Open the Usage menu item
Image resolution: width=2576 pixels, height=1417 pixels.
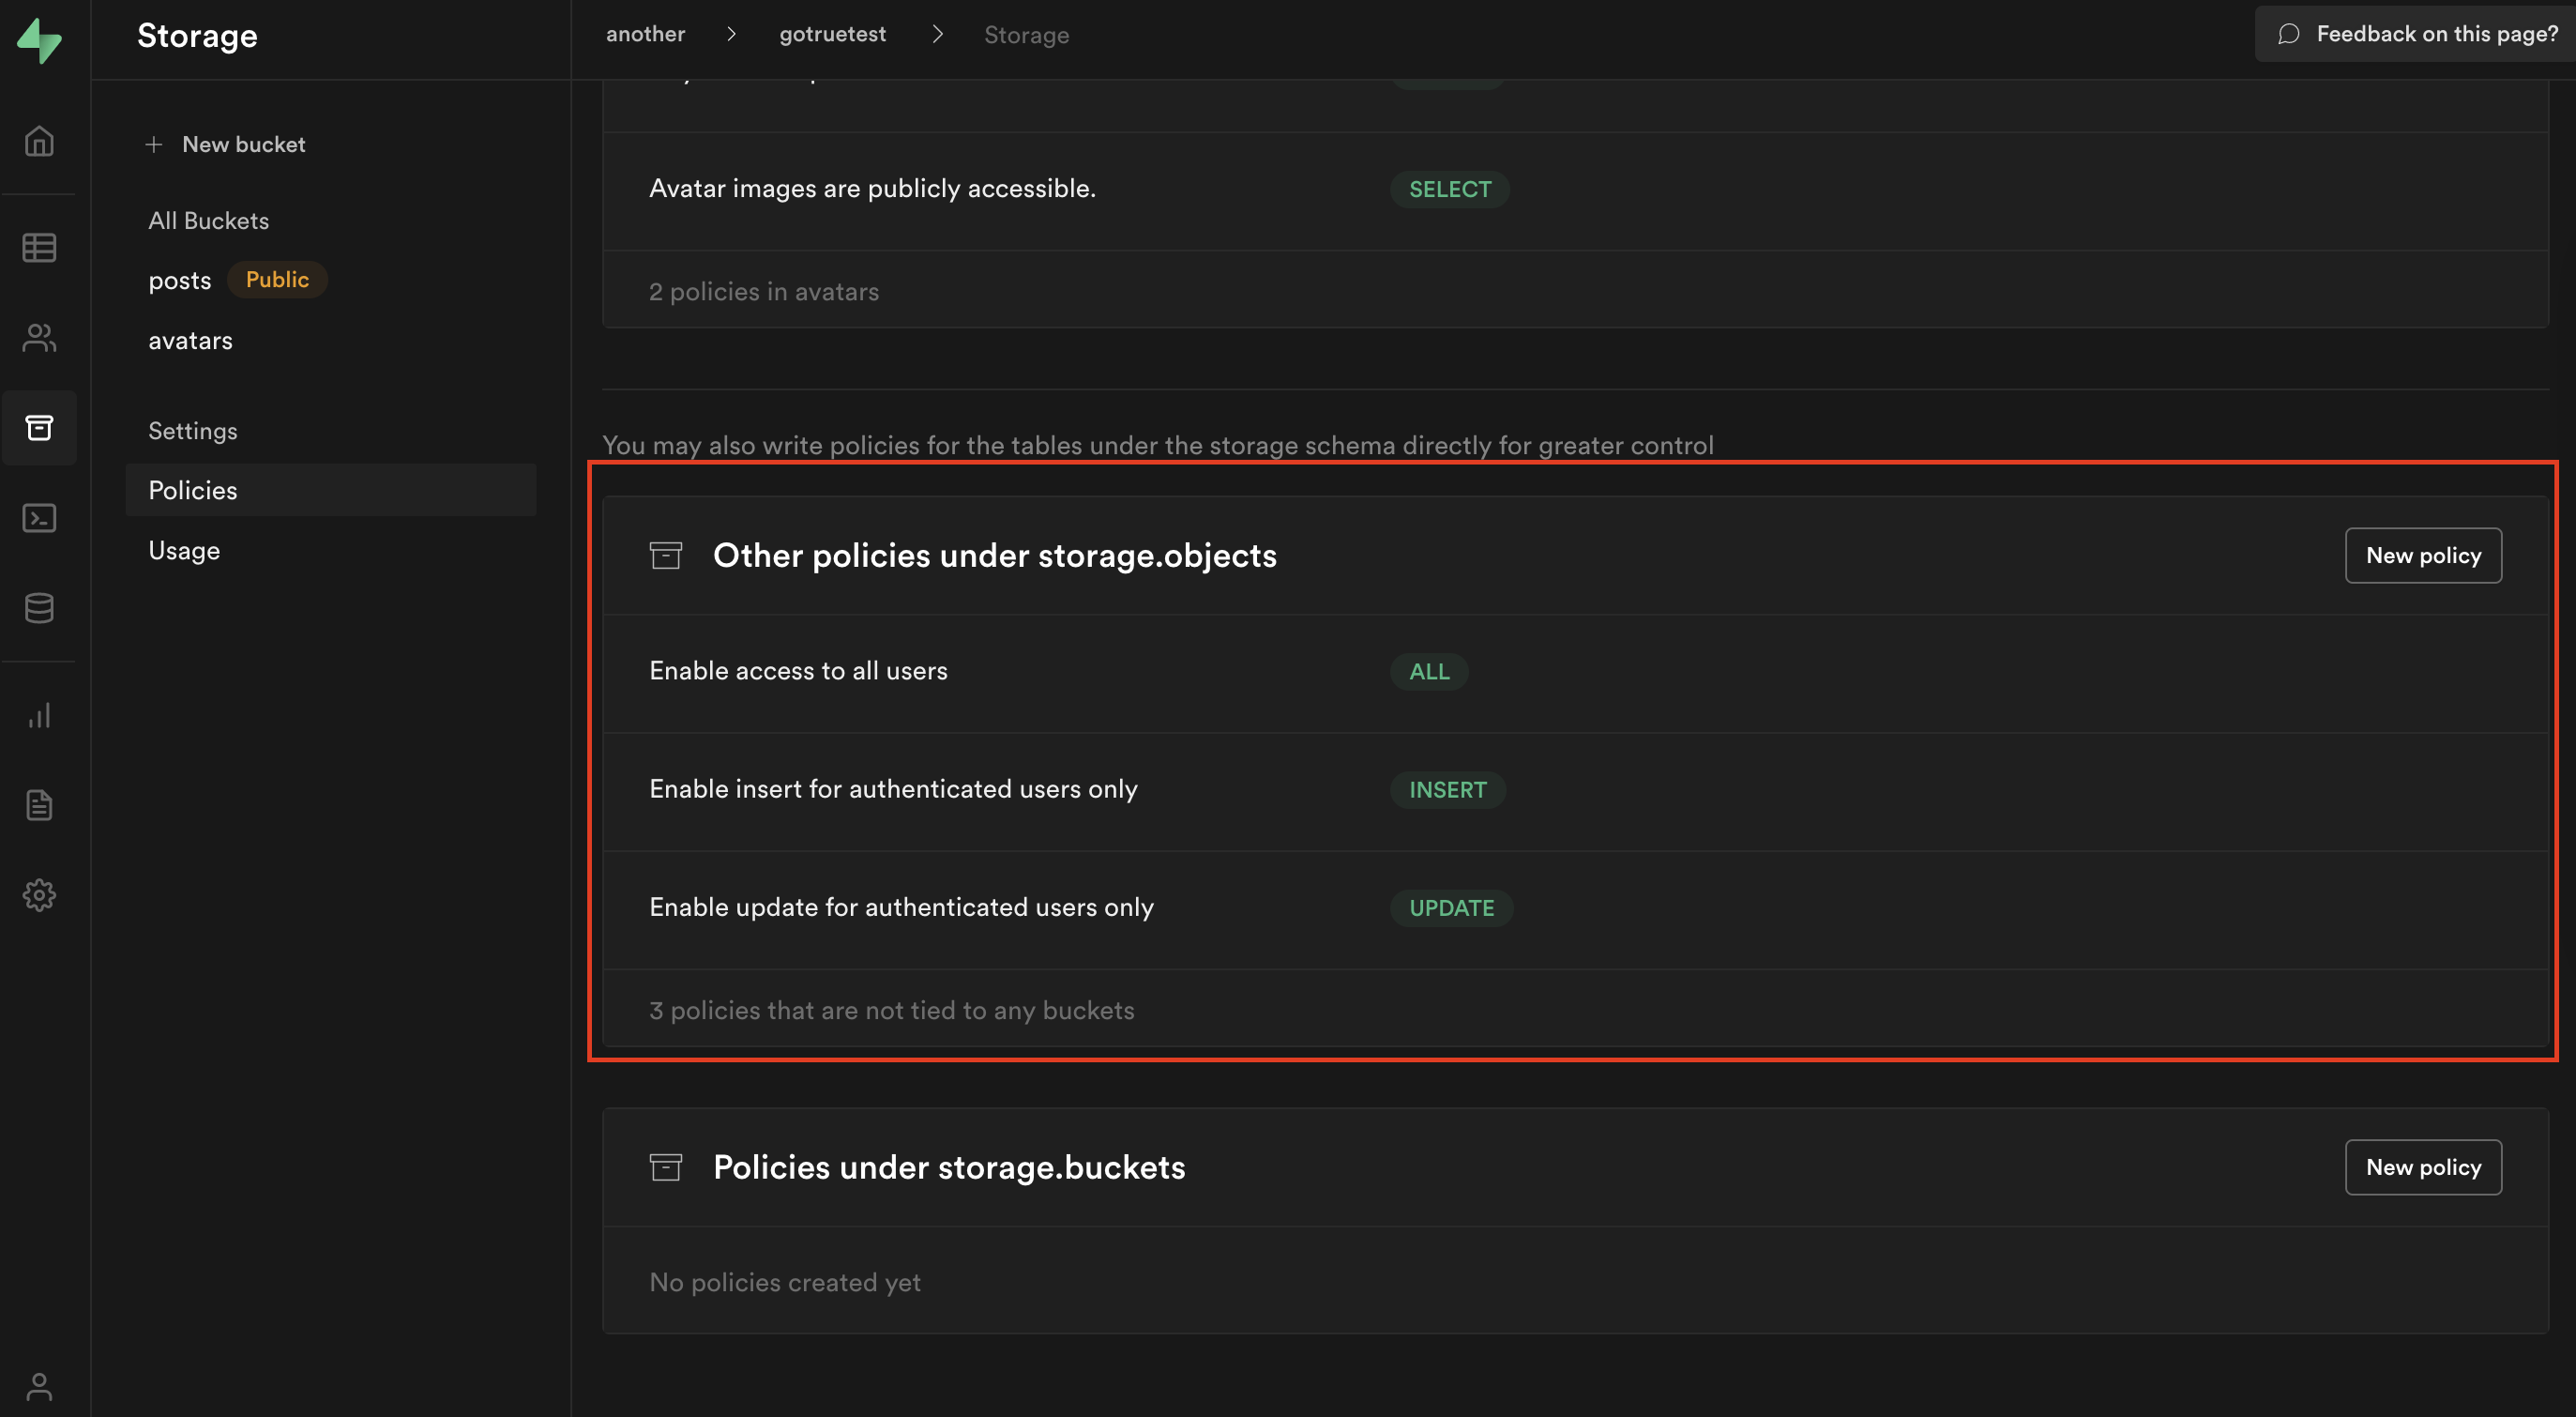point(184,550)
